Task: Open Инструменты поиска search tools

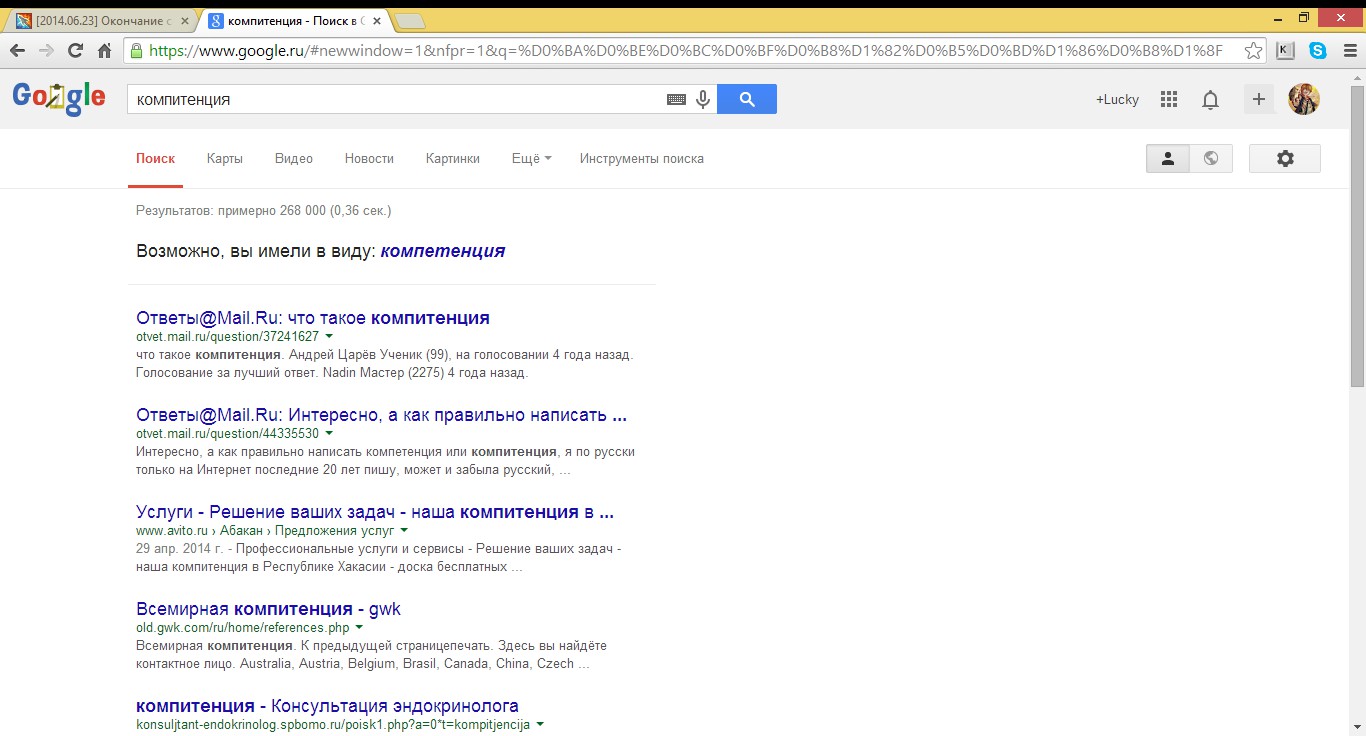Action: tap(642, 158)
